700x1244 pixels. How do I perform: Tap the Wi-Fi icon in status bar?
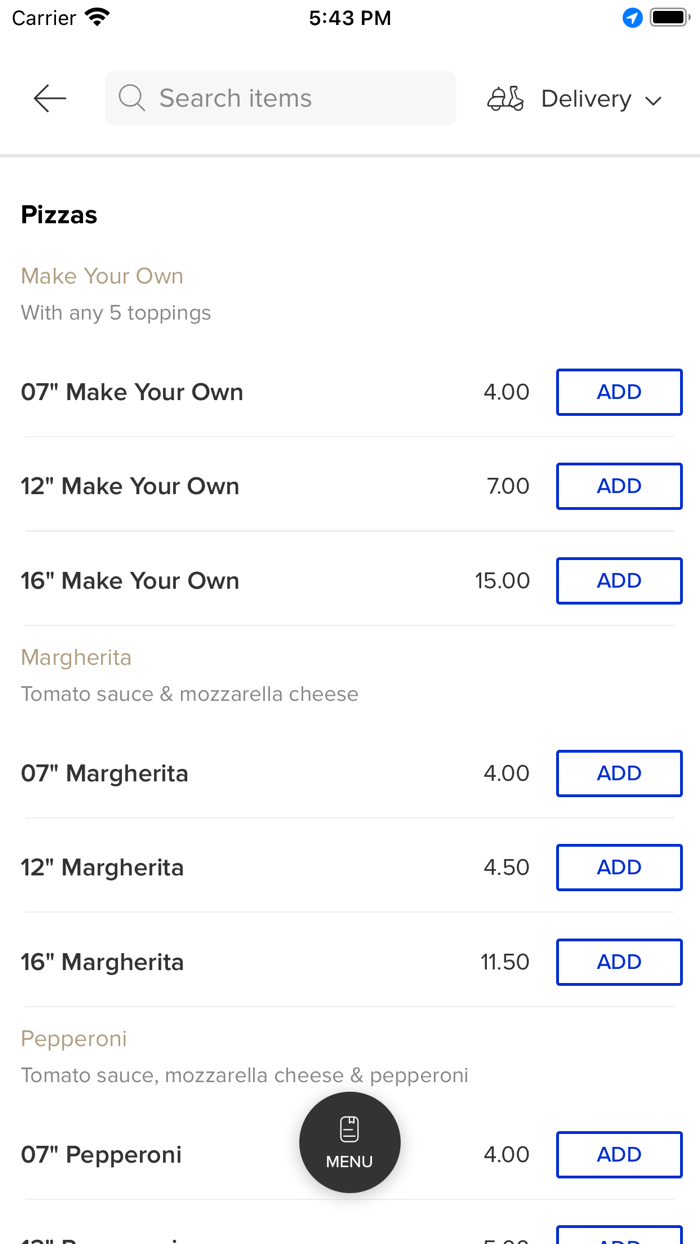pos(97,17)
